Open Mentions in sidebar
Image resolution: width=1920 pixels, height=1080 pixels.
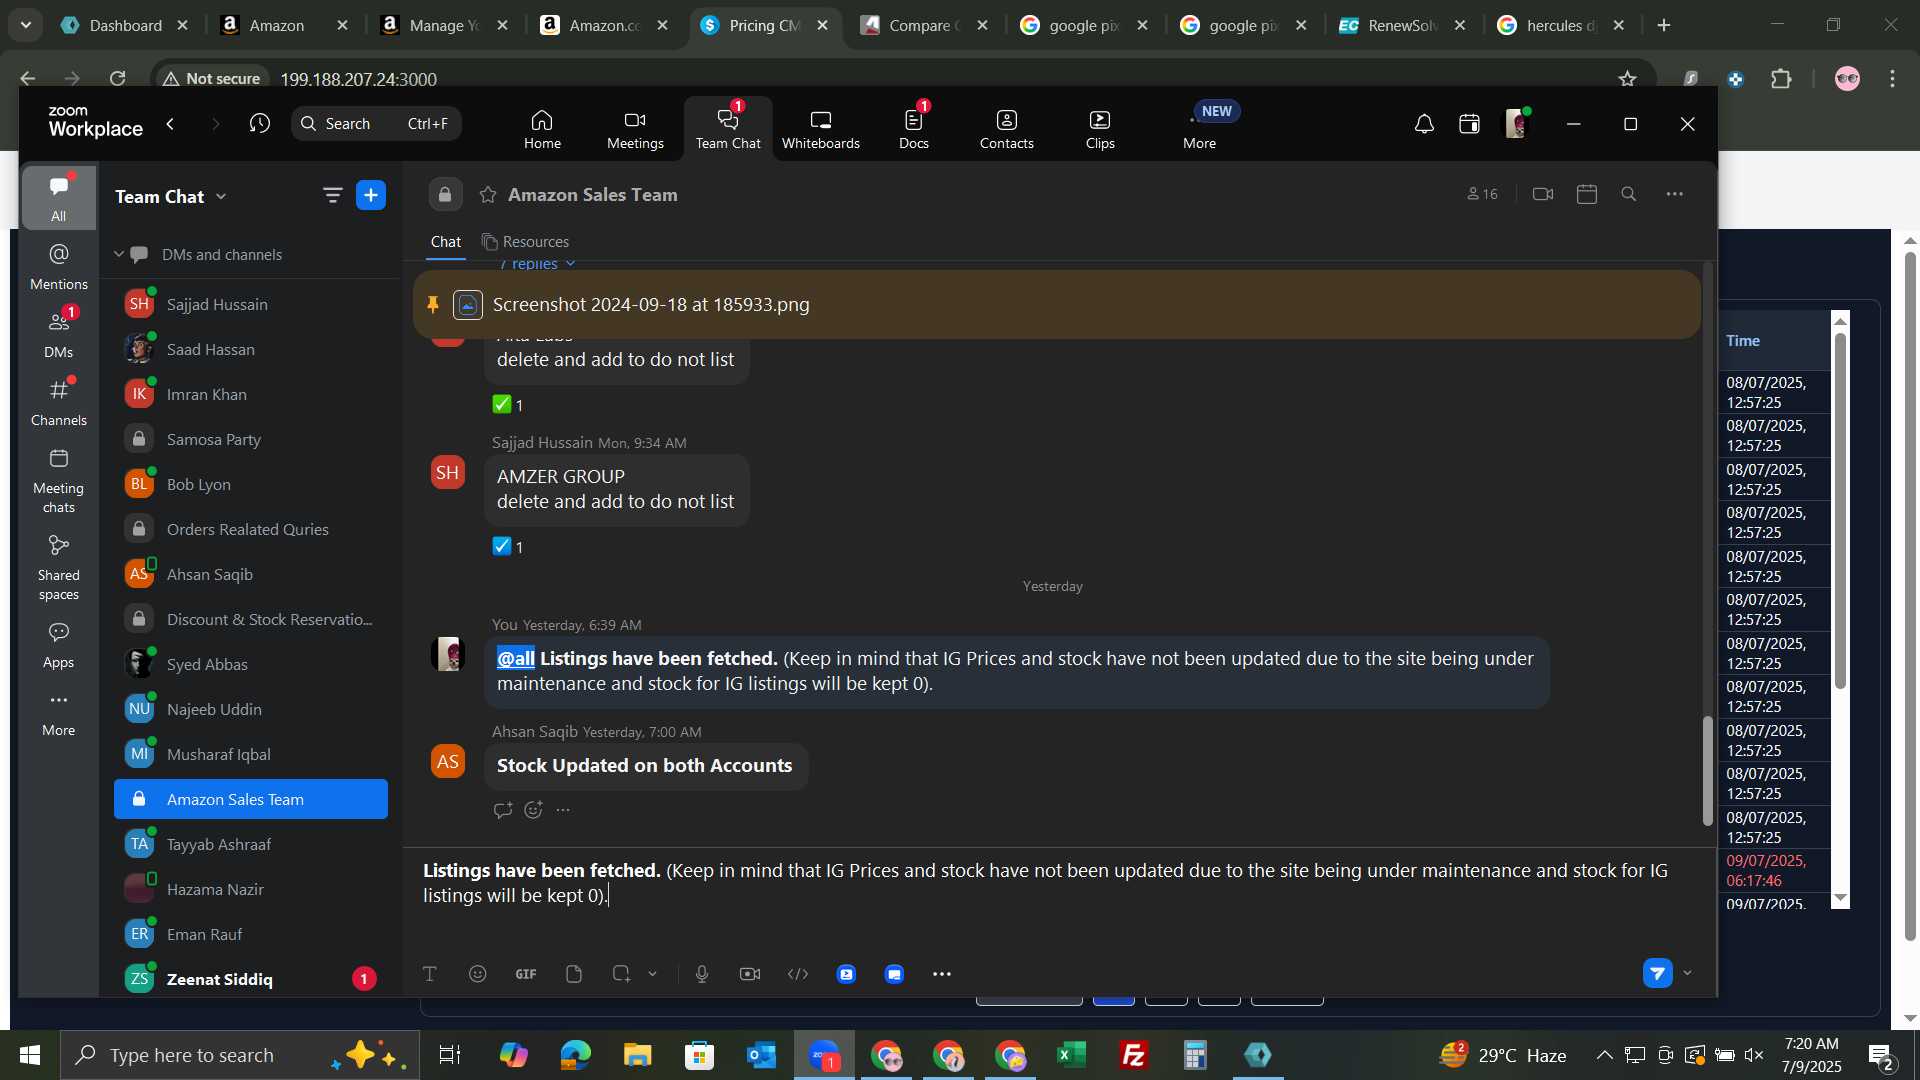tap(59, 267)
